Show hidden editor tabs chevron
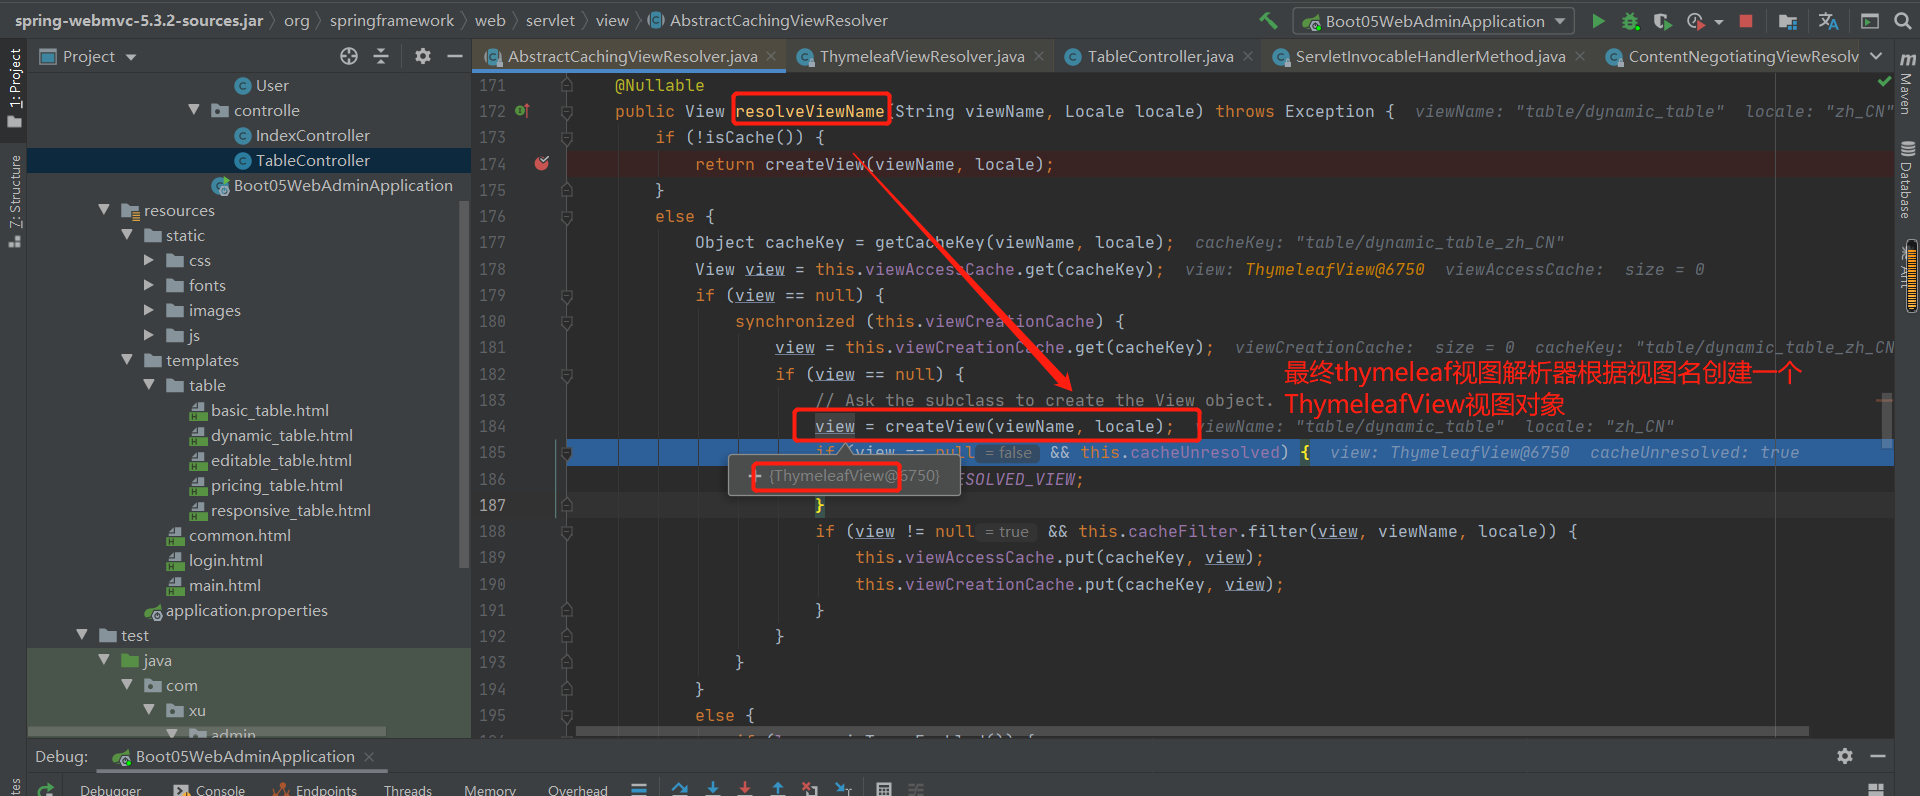Image resolution: width=1920 pixels, height=796 pixels. (1876, 56)
